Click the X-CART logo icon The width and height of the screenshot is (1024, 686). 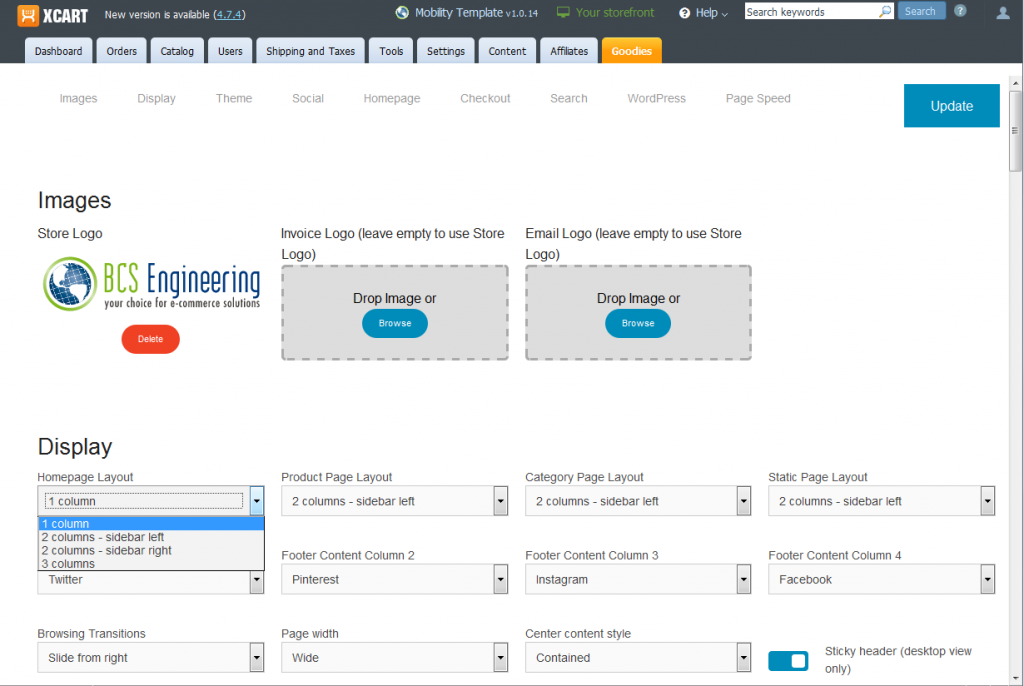pos(30,15)
